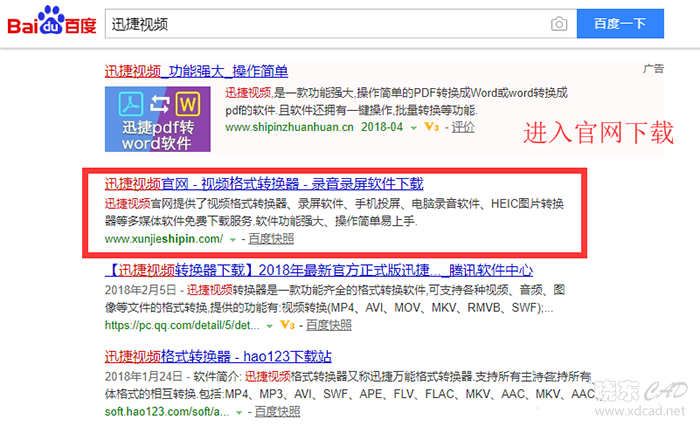
Task: Open 迅捷视频官网 - 视频格式转换器 result
Action: [264, 184]
